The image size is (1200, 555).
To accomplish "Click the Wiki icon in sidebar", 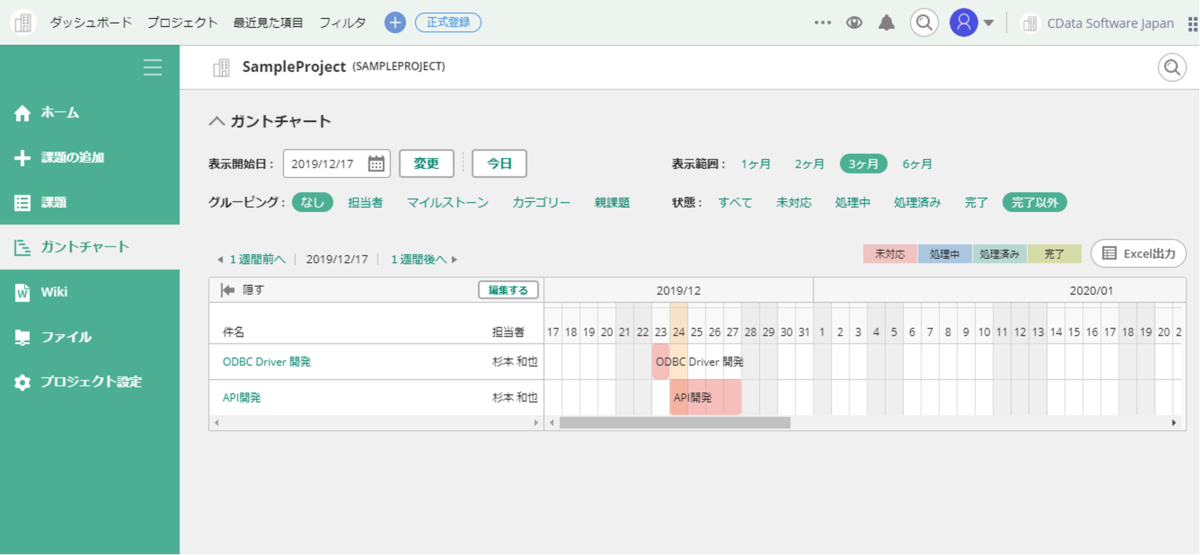I will tap(22, 292).
